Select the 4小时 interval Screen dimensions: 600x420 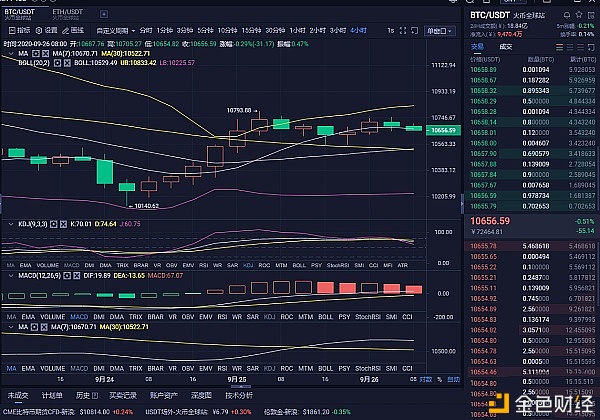click(359, 30)
